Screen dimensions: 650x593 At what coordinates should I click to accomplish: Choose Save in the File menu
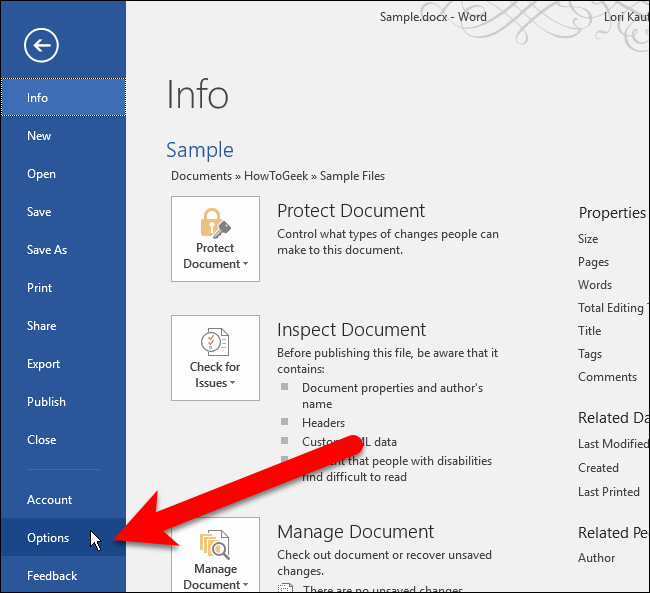point(63,212)
